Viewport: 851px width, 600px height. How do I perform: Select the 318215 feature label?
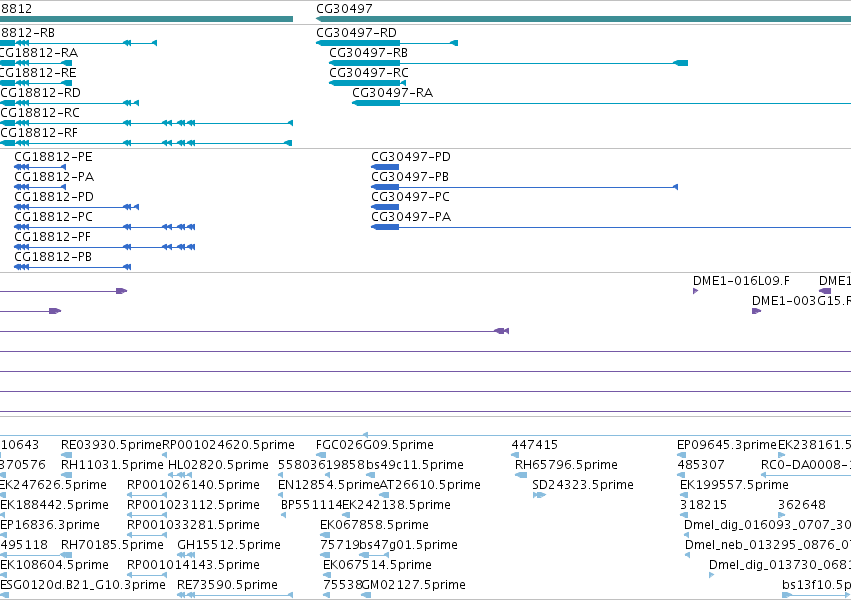[703, 505]
